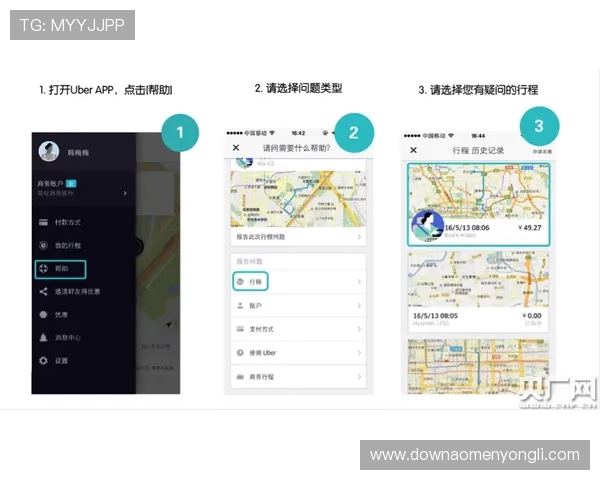Image resolution: width=600 pixels, height=480 pixels.
Task: Tap the link right of 行程 历史记录 title
Action: 542,152
